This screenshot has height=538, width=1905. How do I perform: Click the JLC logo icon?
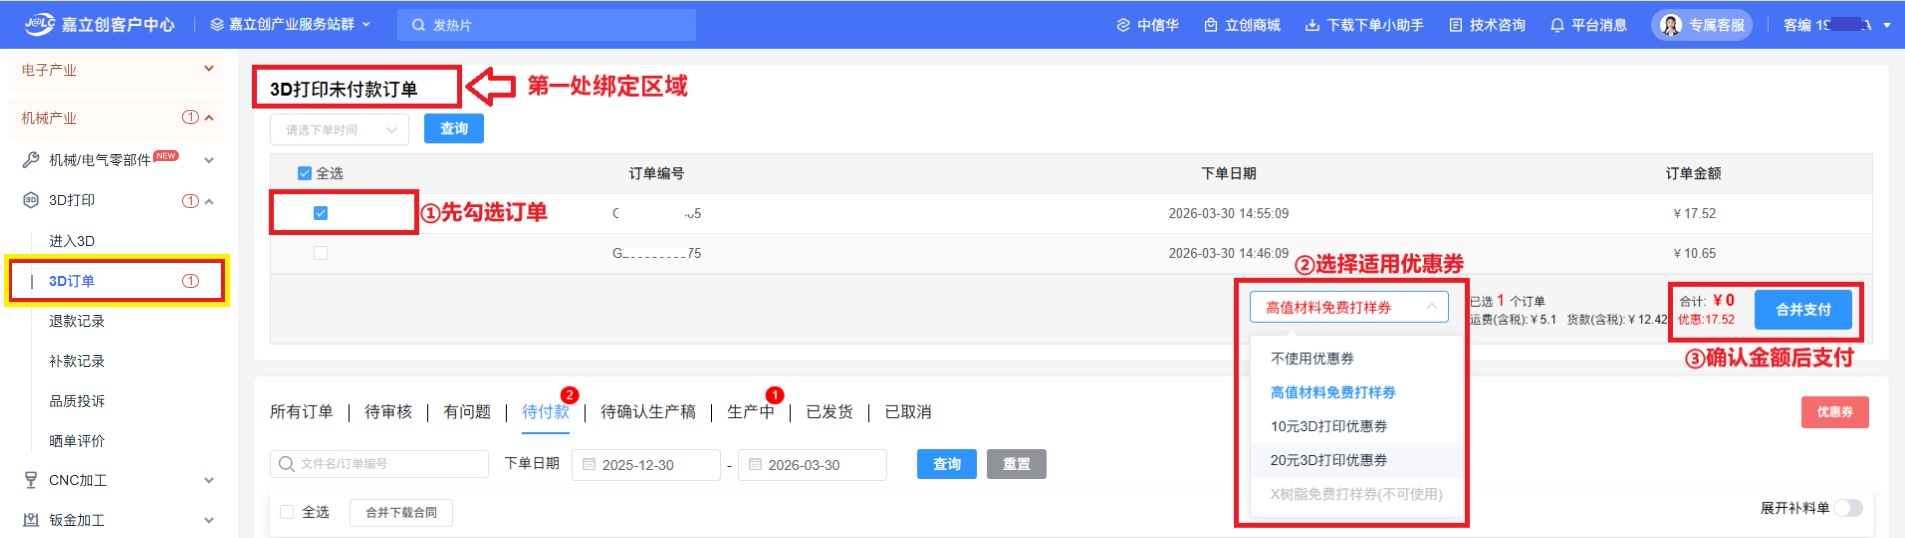click(40, 24)
